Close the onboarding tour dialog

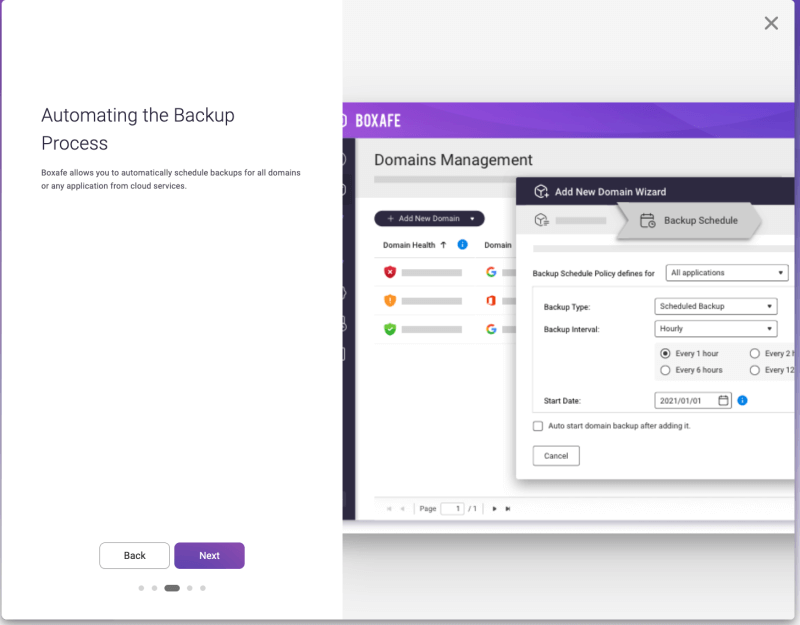[771, 23]
